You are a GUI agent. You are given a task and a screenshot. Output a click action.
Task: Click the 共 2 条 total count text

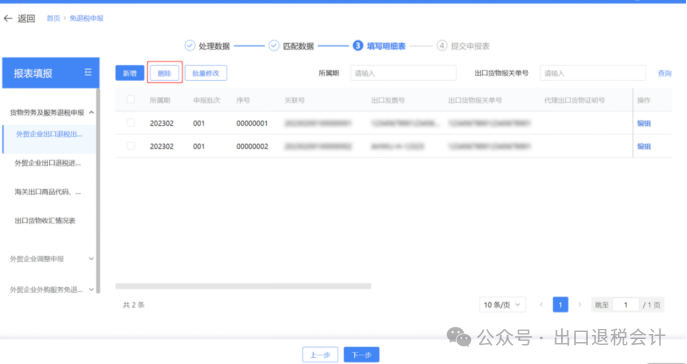pos(134,305)
